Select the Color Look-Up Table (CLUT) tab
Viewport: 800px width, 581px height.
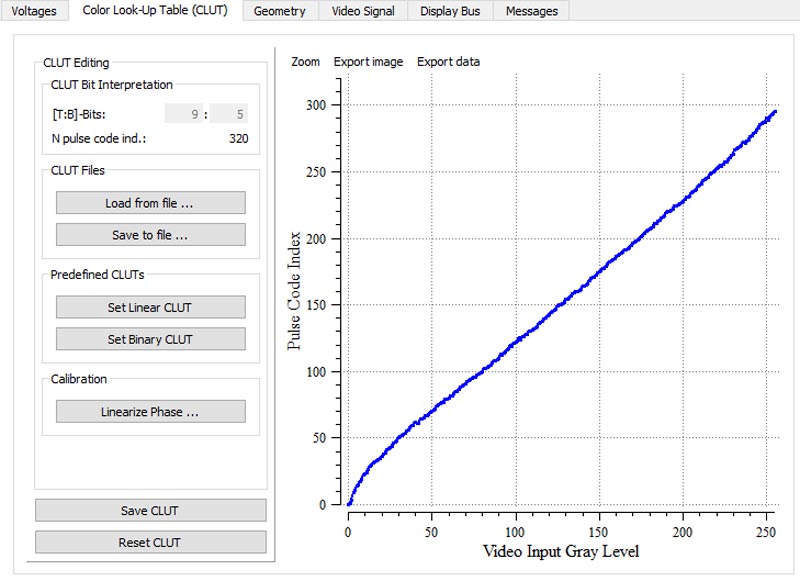point(155,10)
